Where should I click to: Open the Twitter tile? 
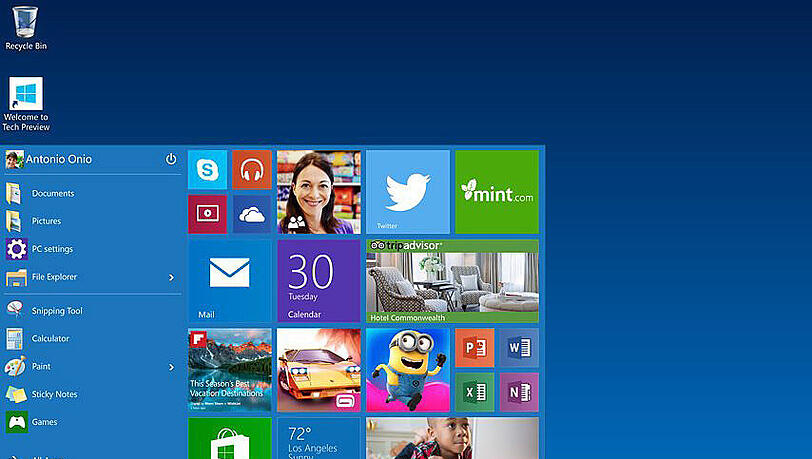point(408,192)
